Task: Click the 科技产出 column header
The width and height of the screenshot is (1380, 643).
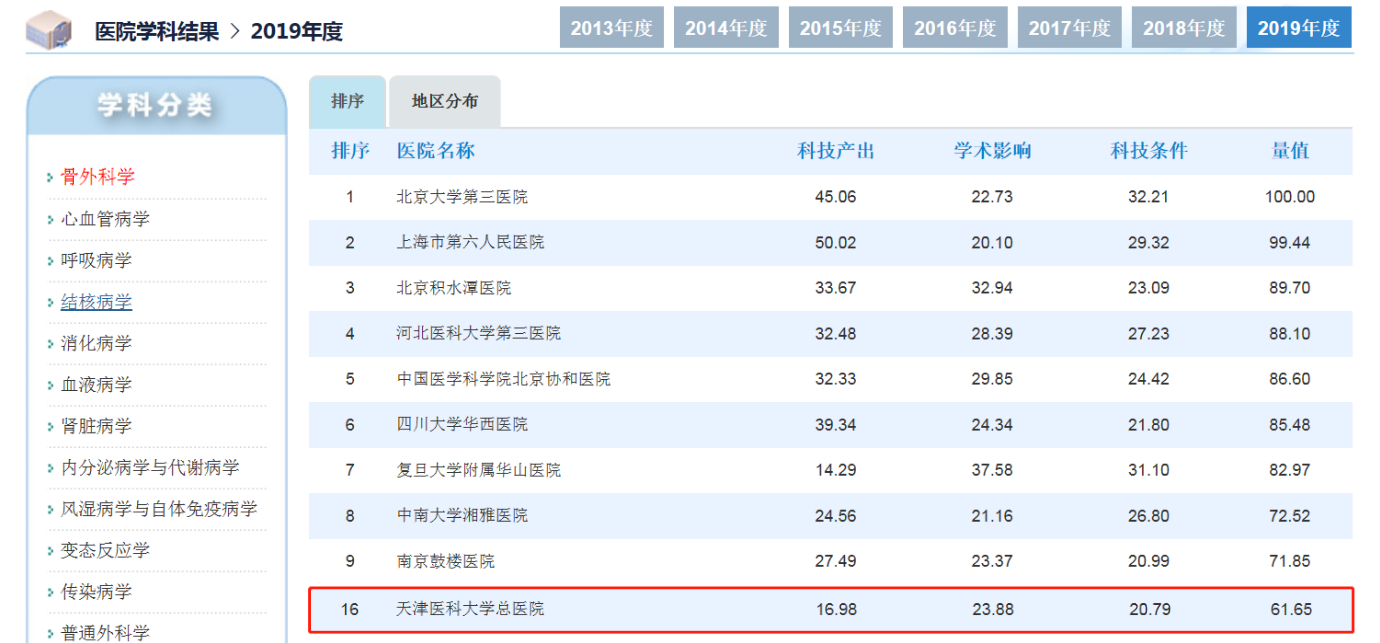Action: (836, 151)
